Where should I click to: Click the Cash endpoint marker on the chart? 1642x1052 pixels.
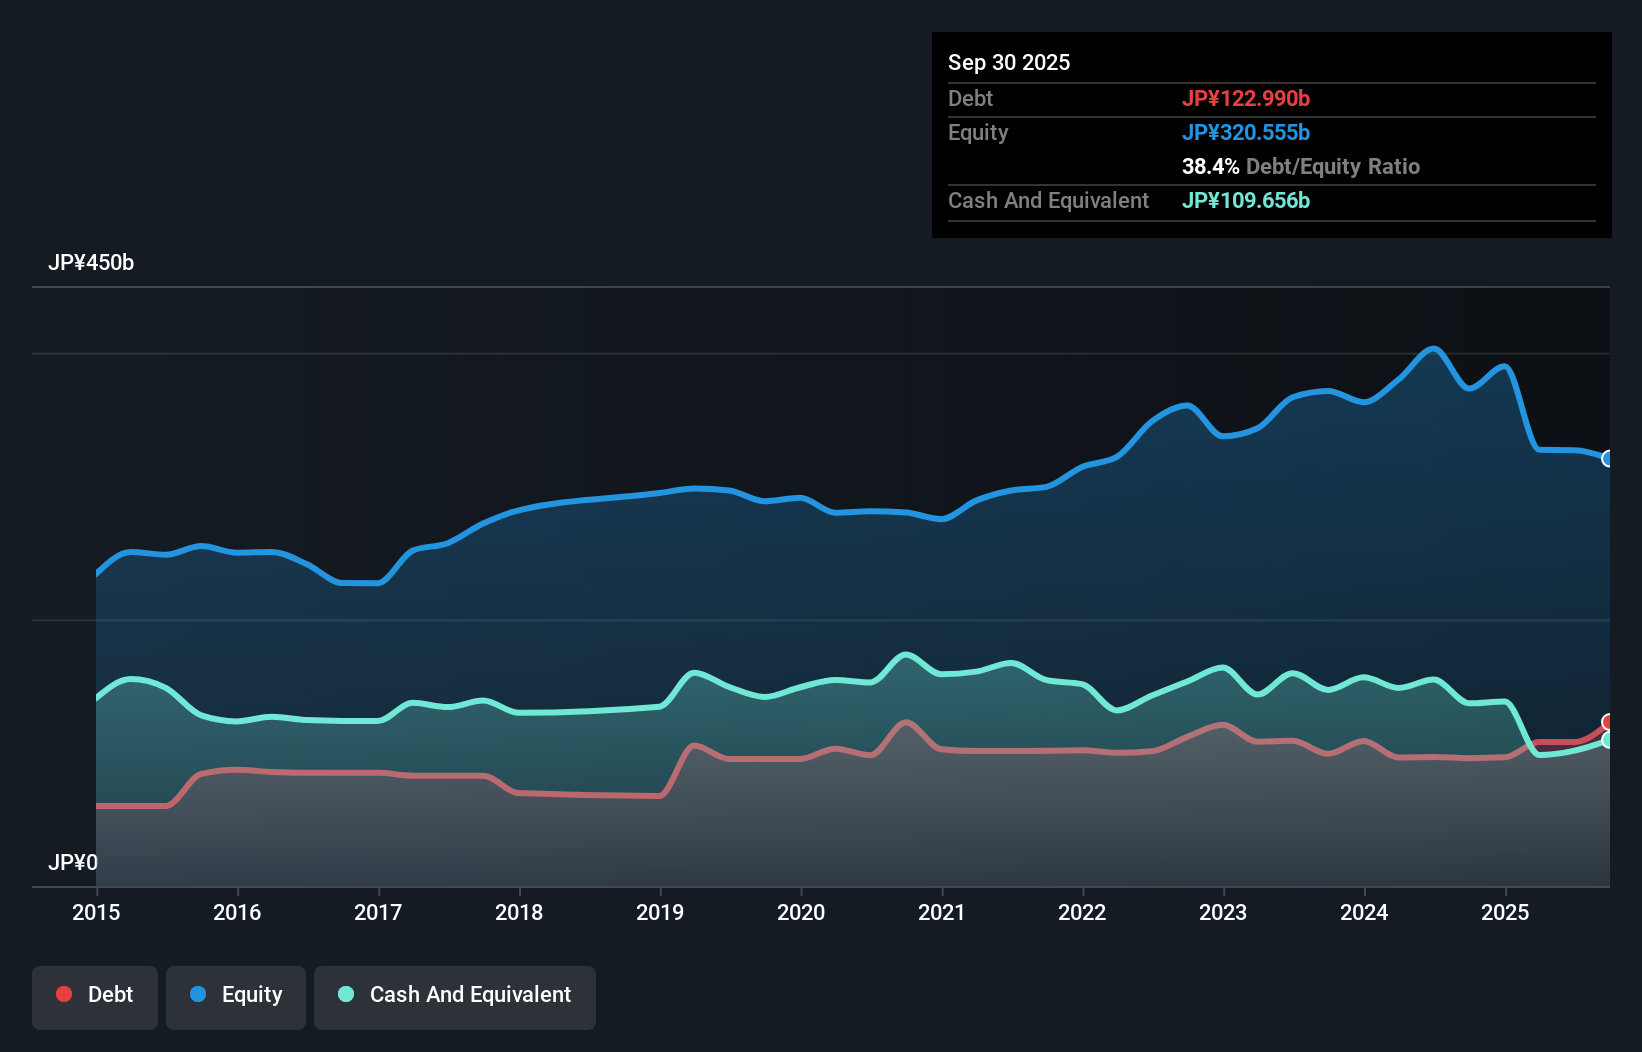point(1609,743)
